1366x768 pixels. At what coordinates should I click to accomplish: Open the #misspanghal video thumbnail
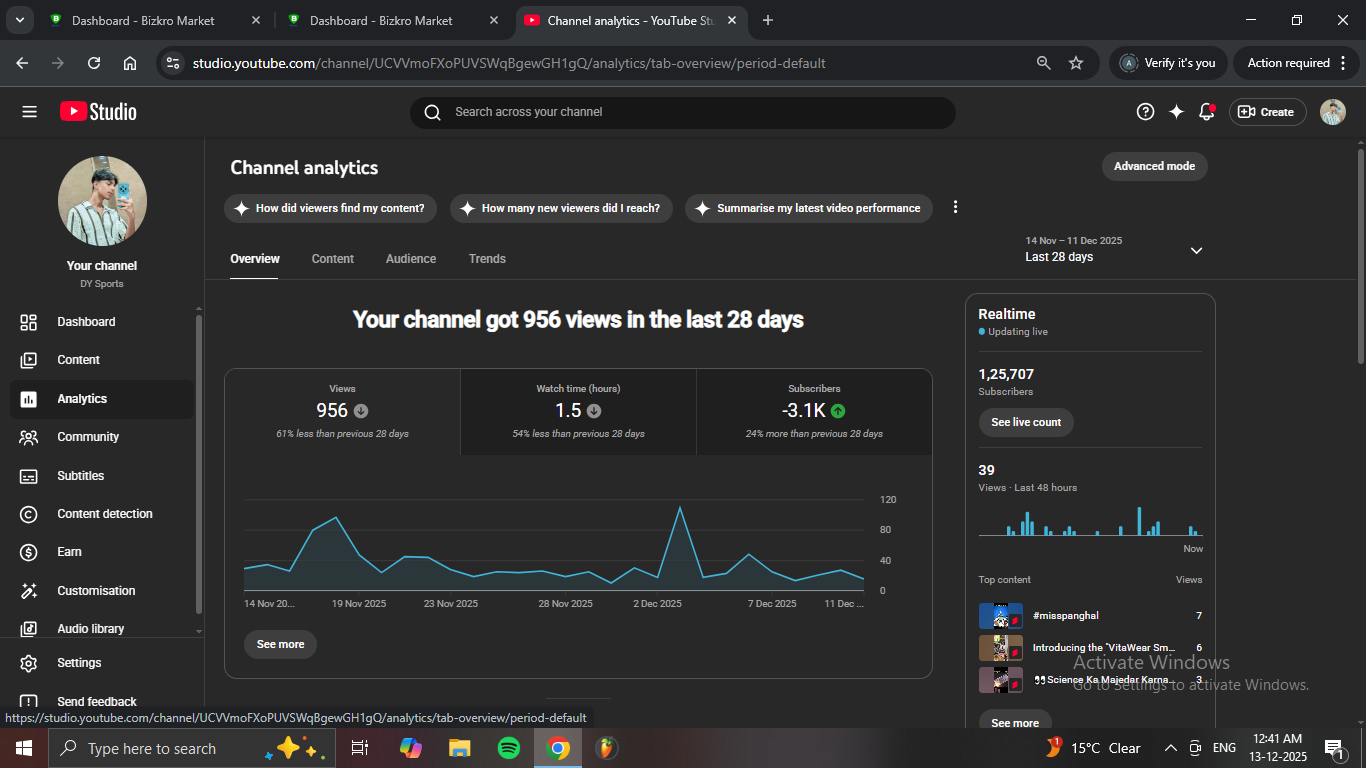tap(1000, 616)
